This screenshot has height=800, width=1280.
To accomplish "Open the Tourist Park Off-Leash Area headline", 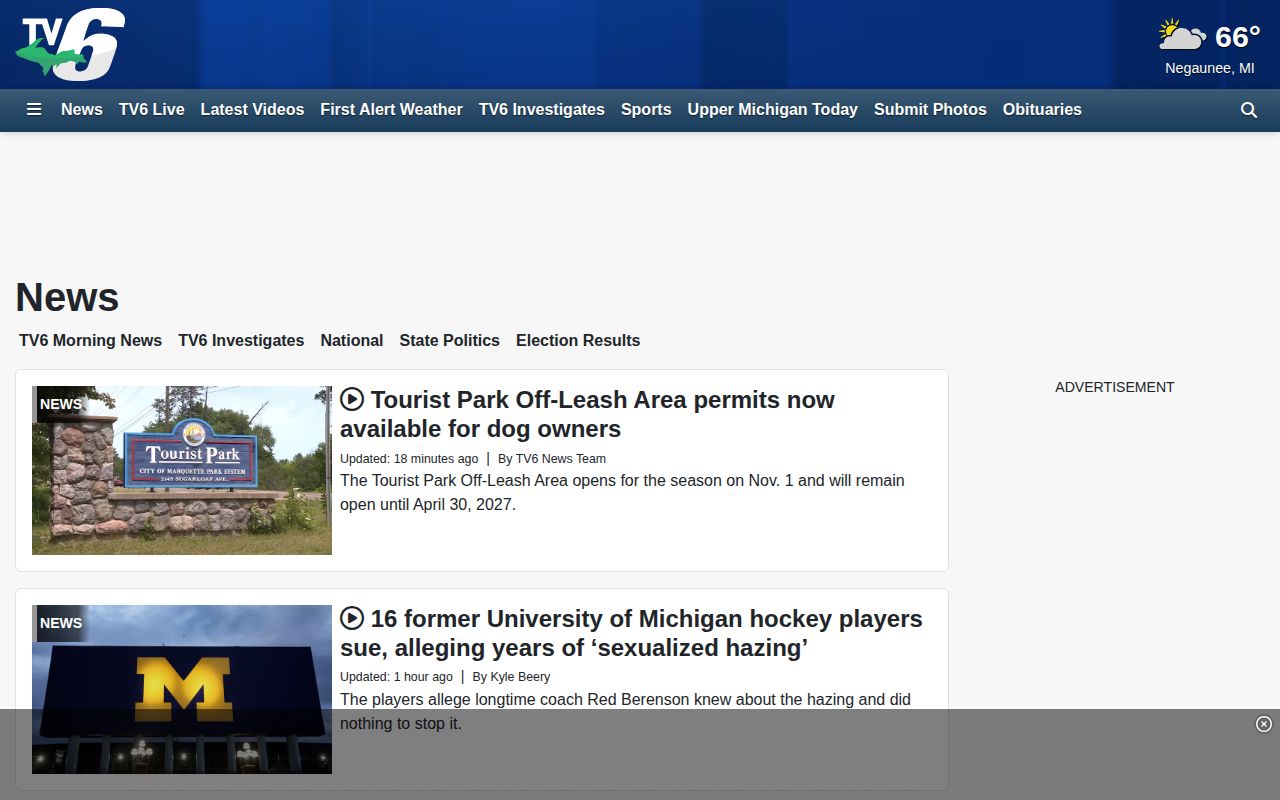I will [x=587, y=414].
